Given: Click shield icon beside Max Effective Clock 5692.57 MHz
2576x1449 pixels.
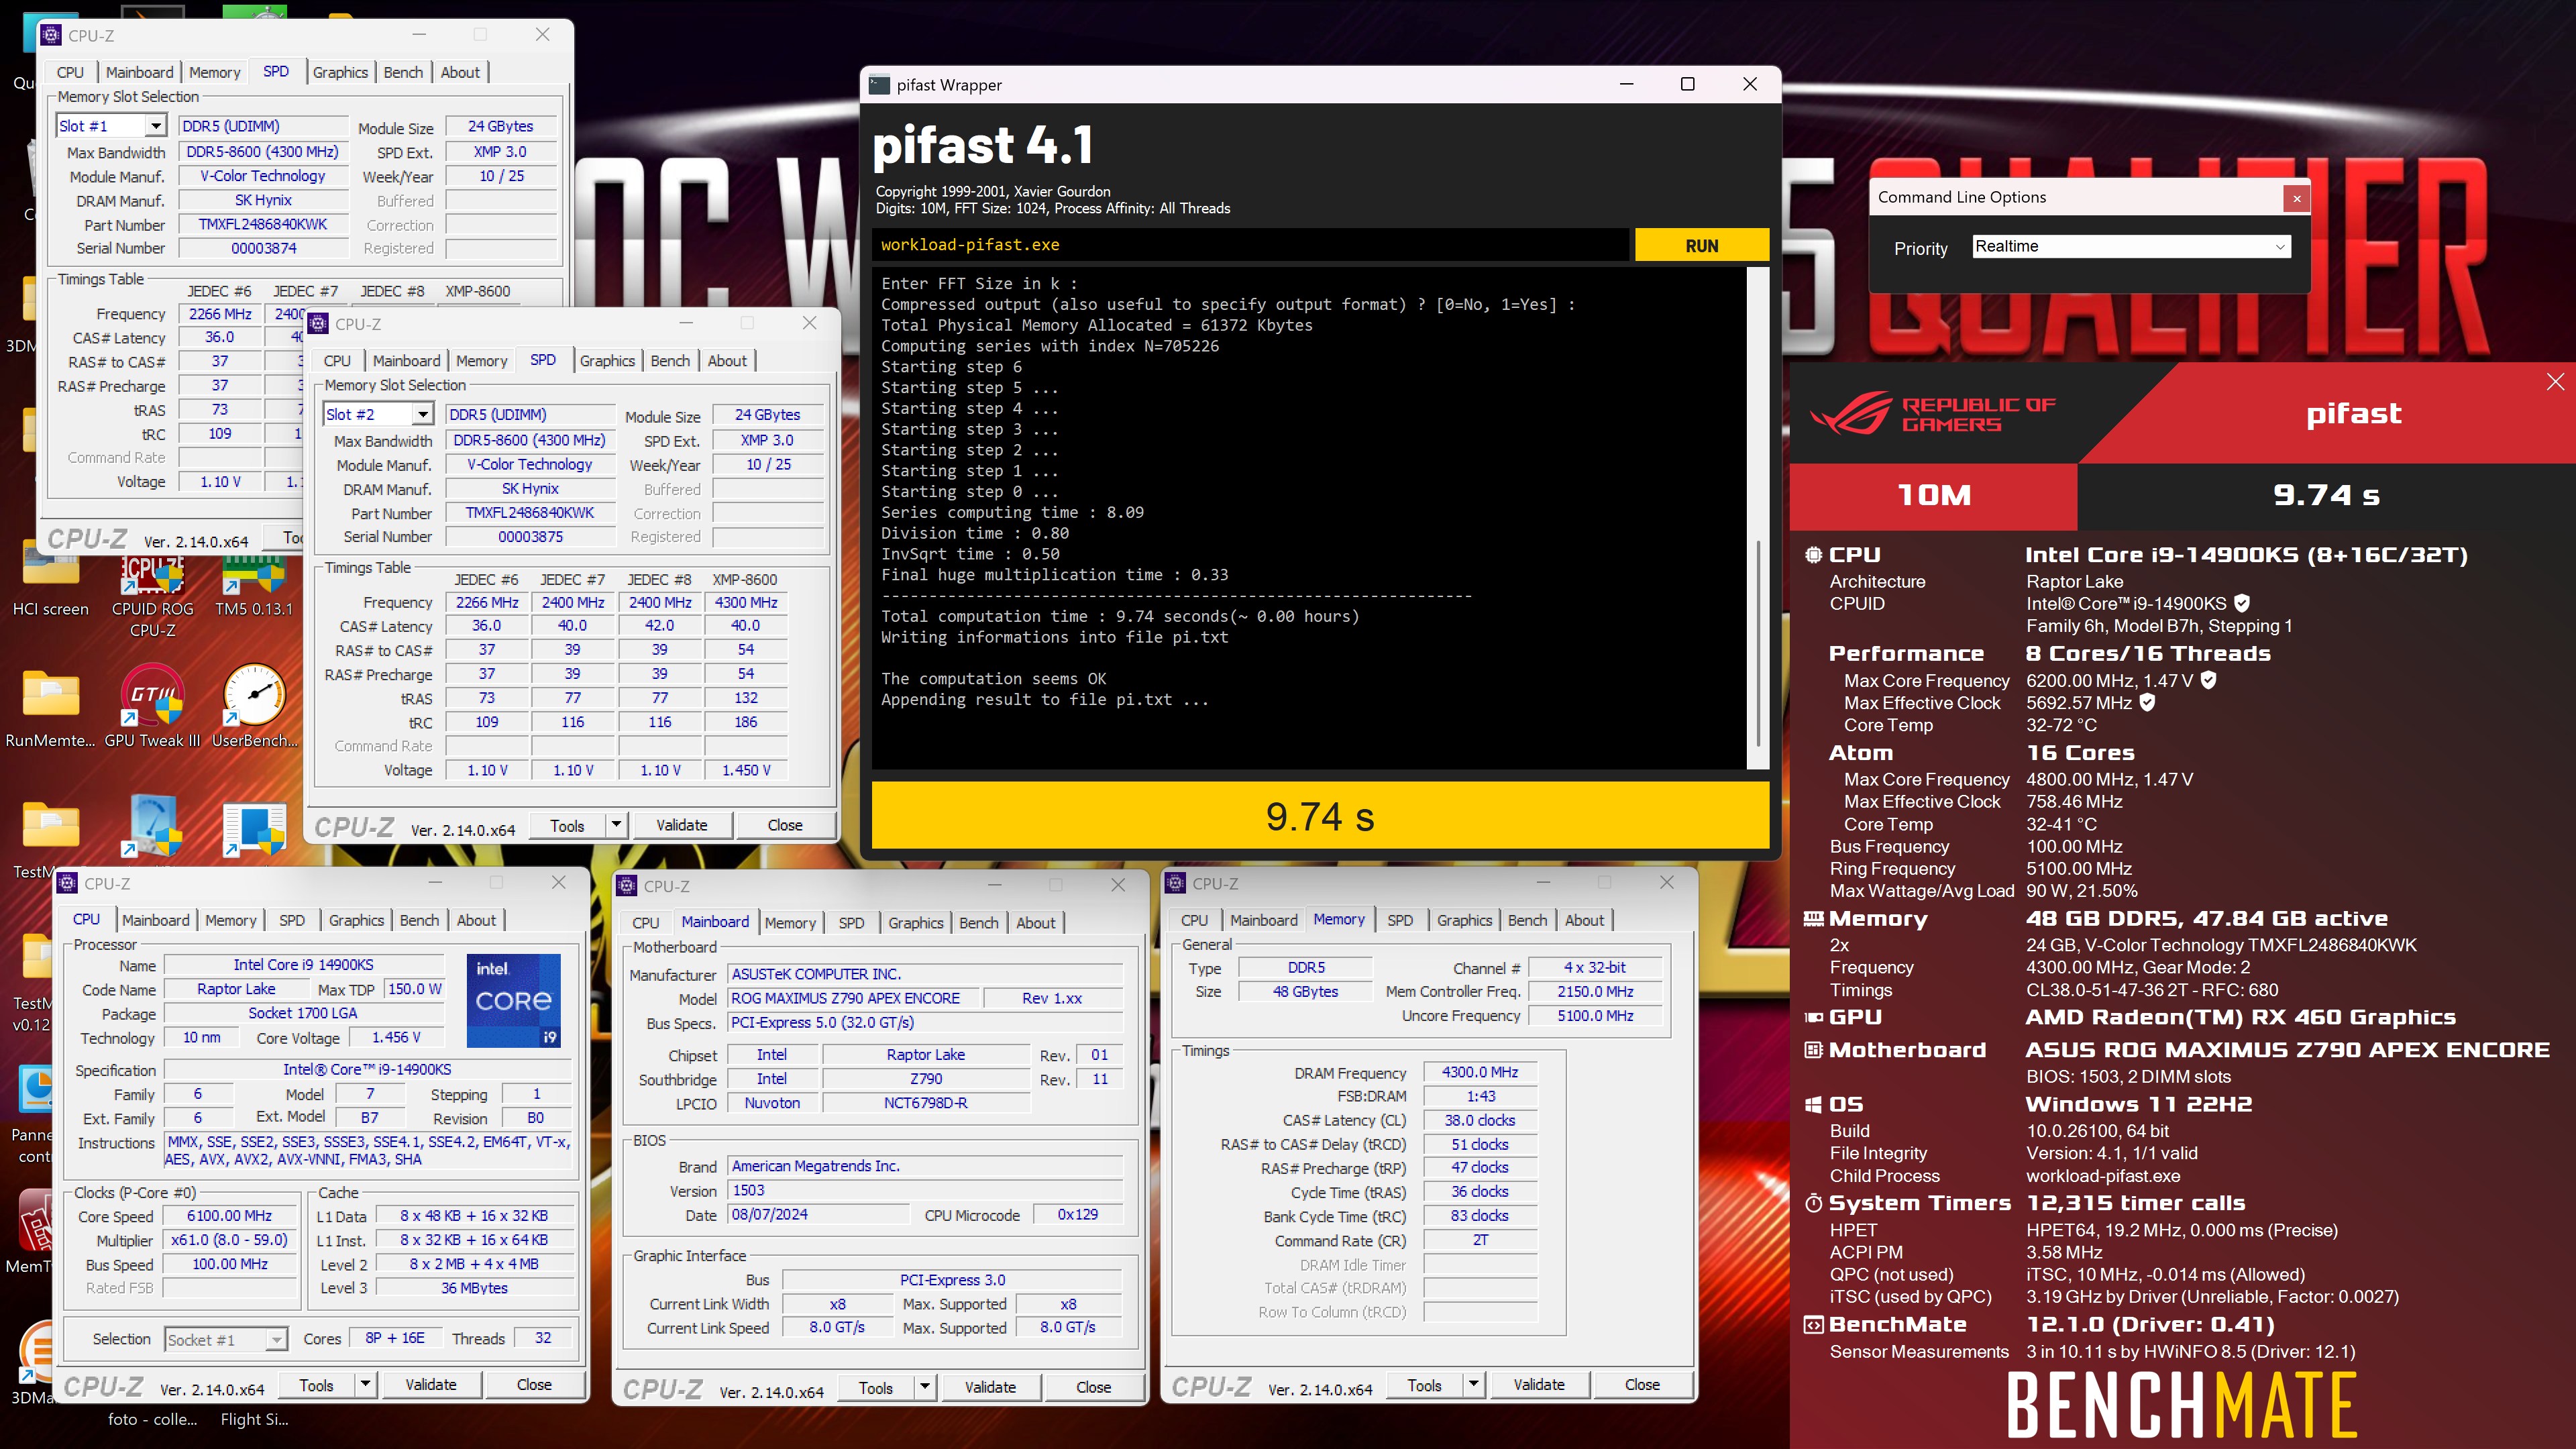Looking at the screenshot, I should (x=2147, y=702).
